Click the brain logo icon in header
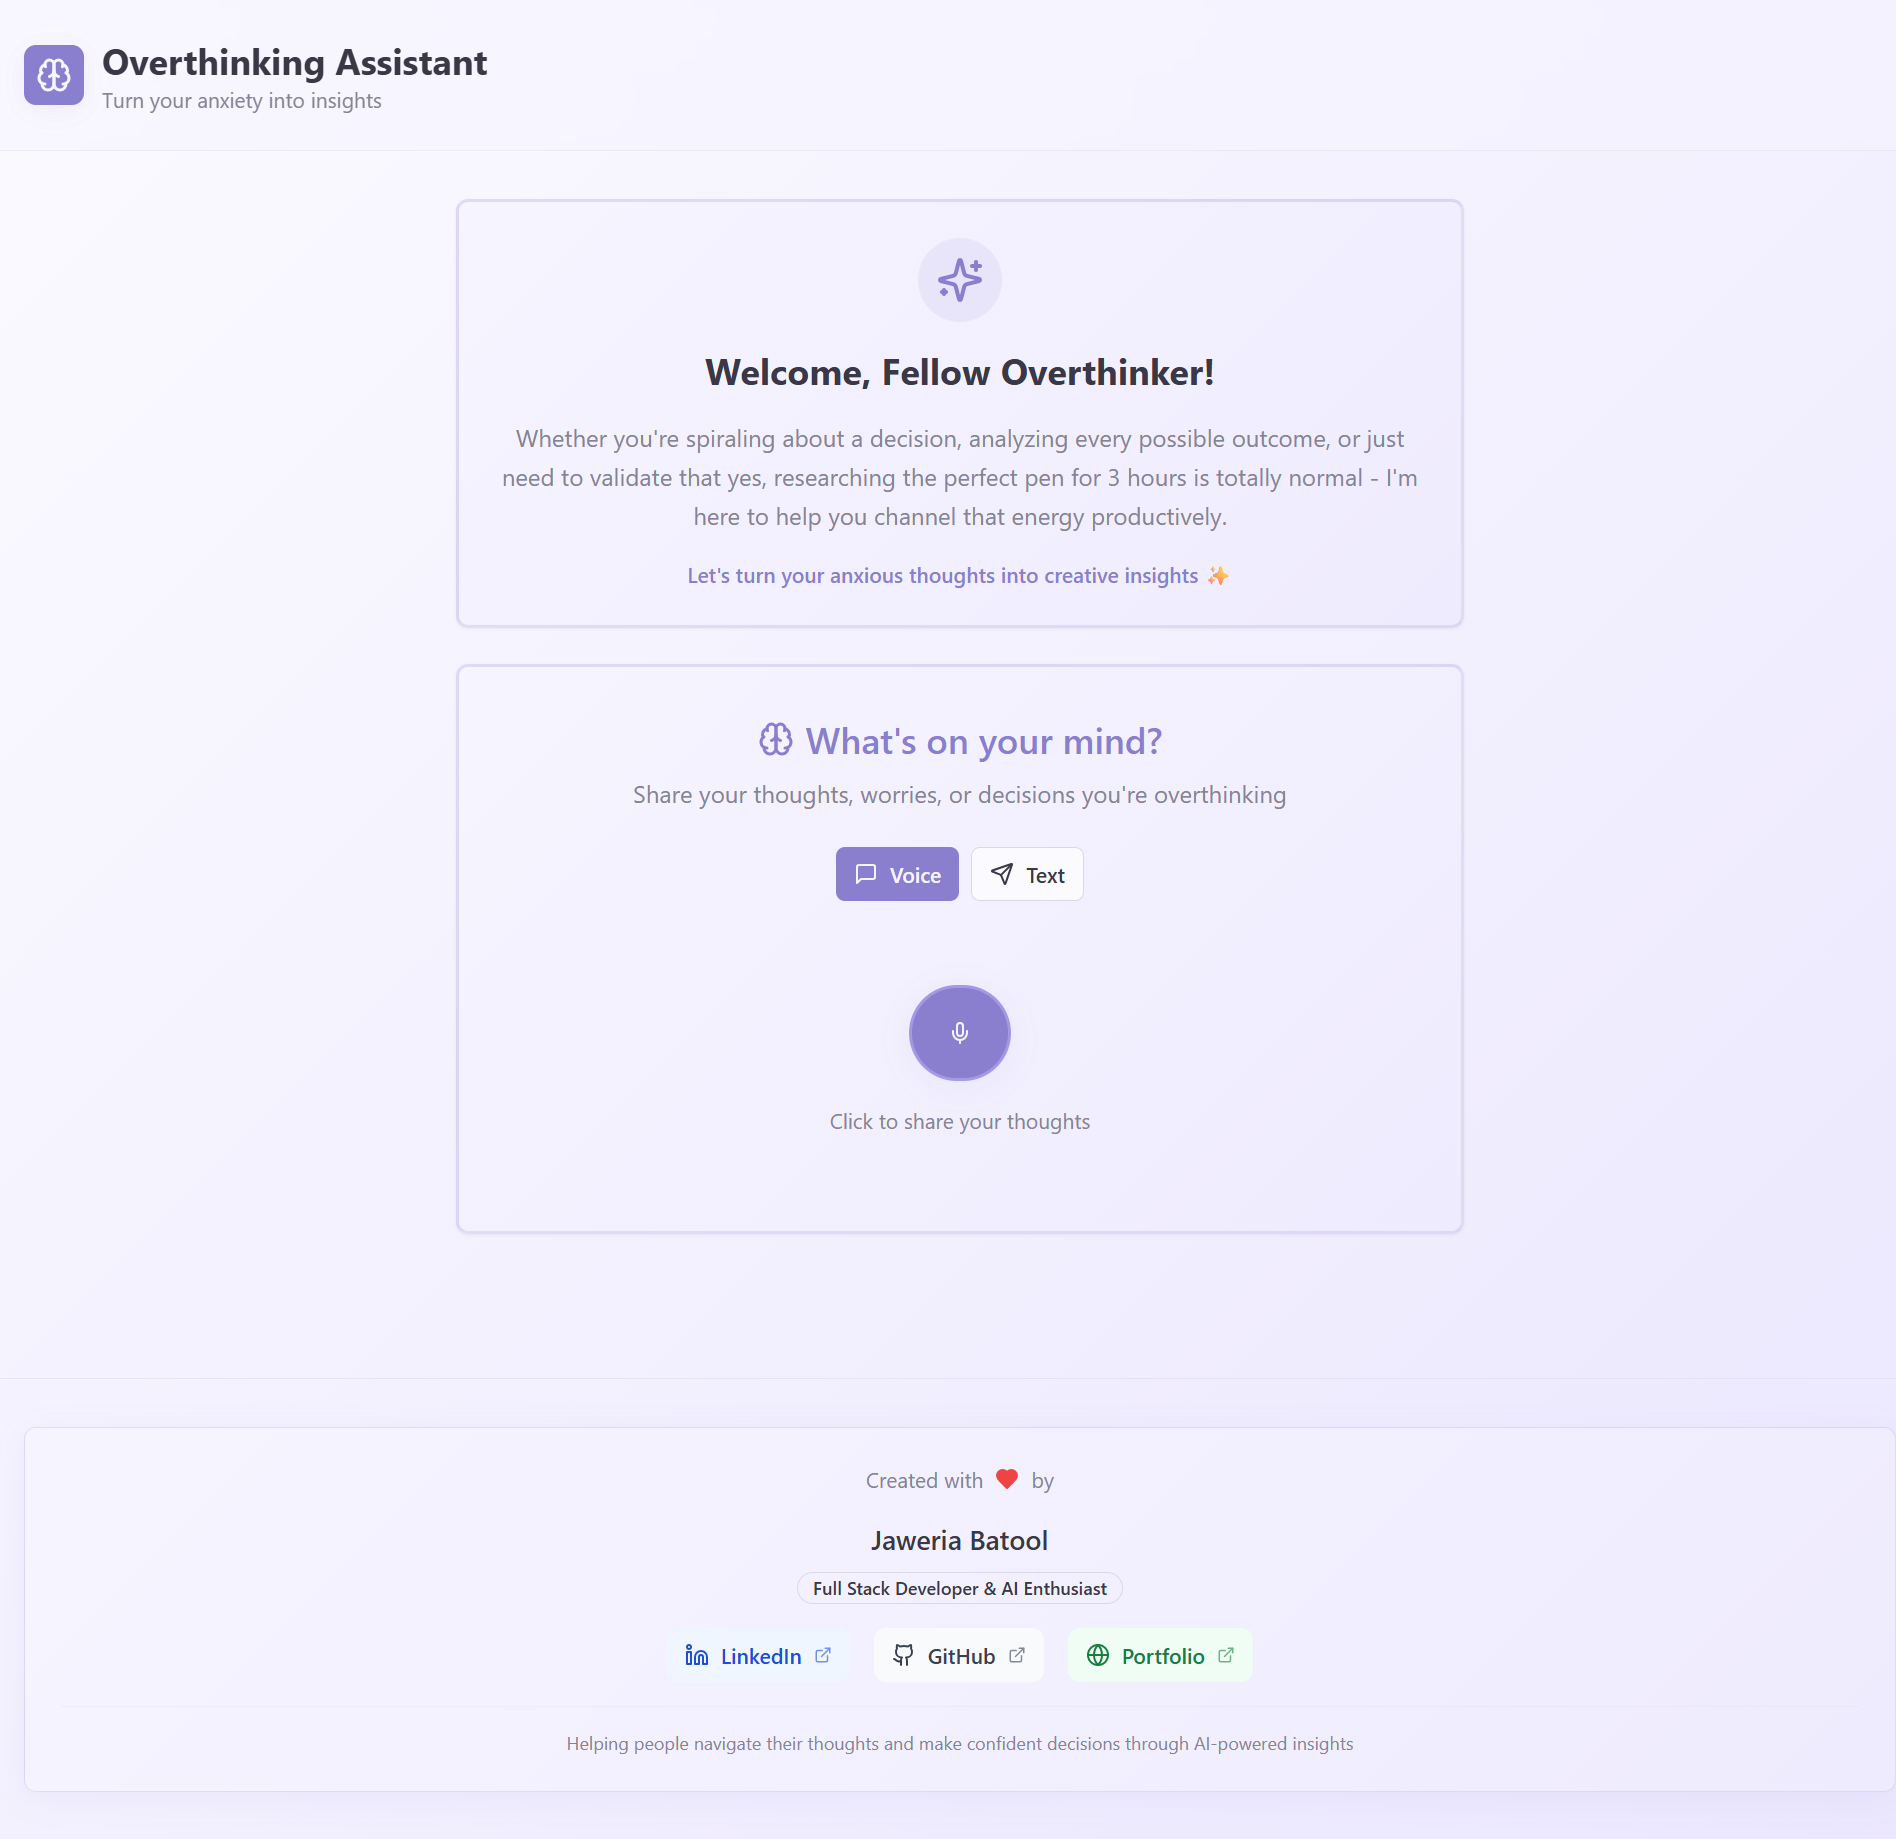 [x=54, y=75]
